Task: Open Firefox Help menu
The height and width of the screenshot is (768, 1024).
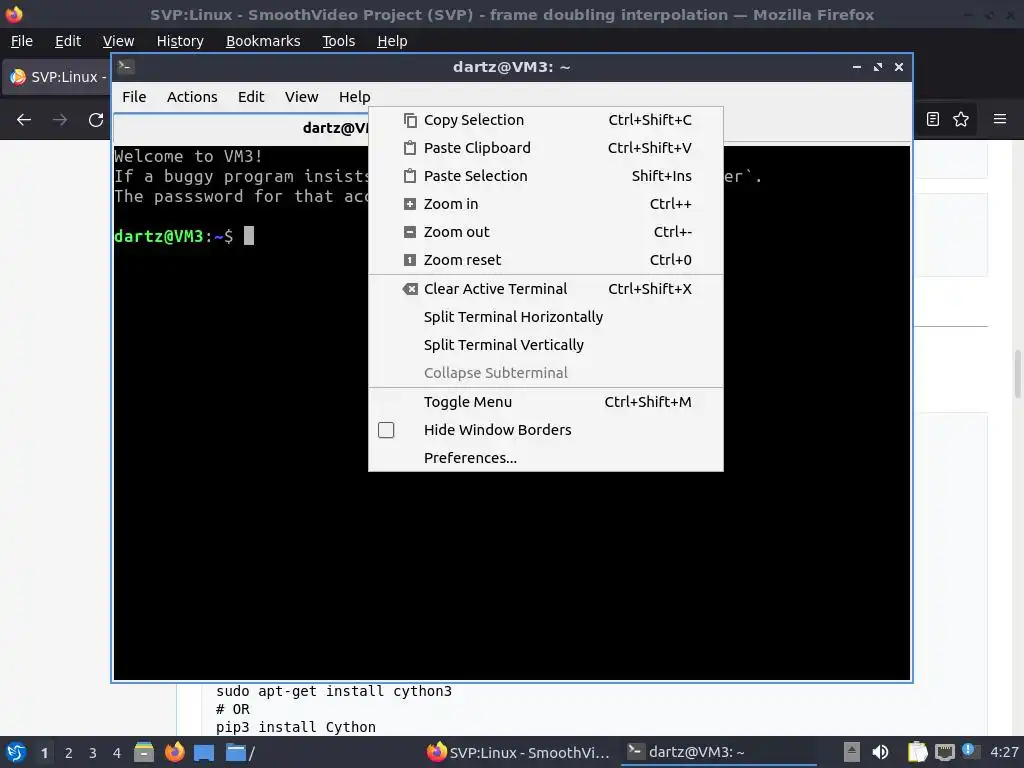Action: pos(392,41)
